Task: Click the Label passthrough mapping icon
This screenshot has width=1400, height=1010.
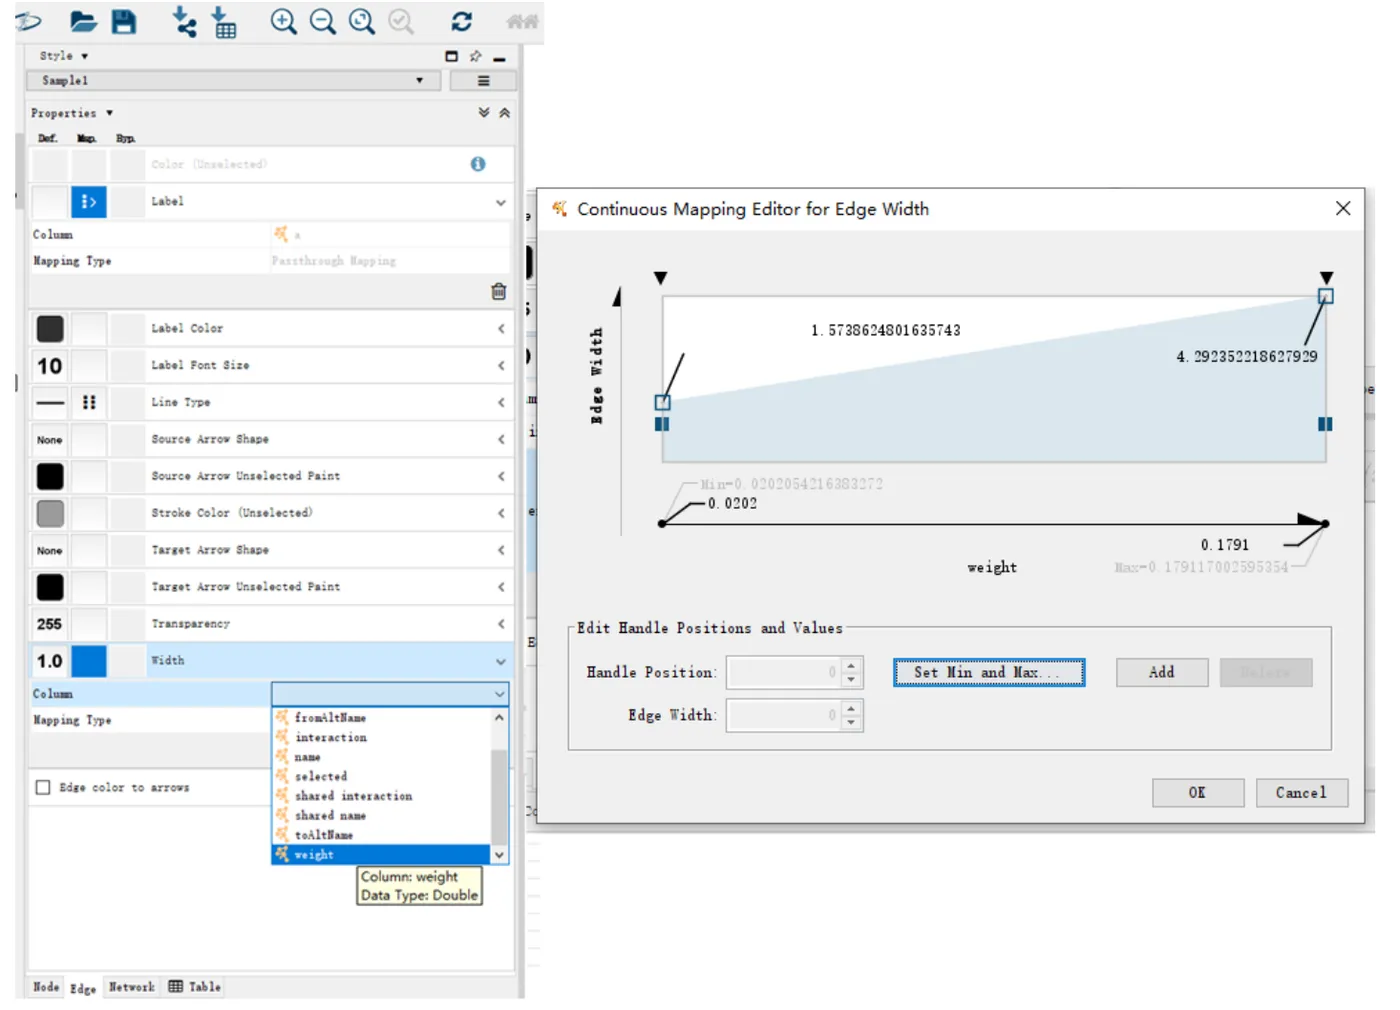Action: pos(89,202)
